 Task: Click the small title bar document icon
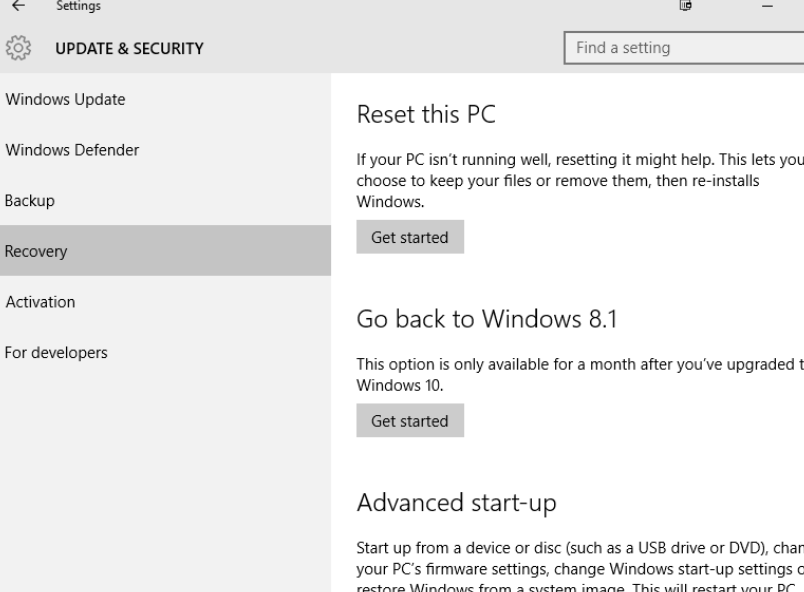coord(685,6)
